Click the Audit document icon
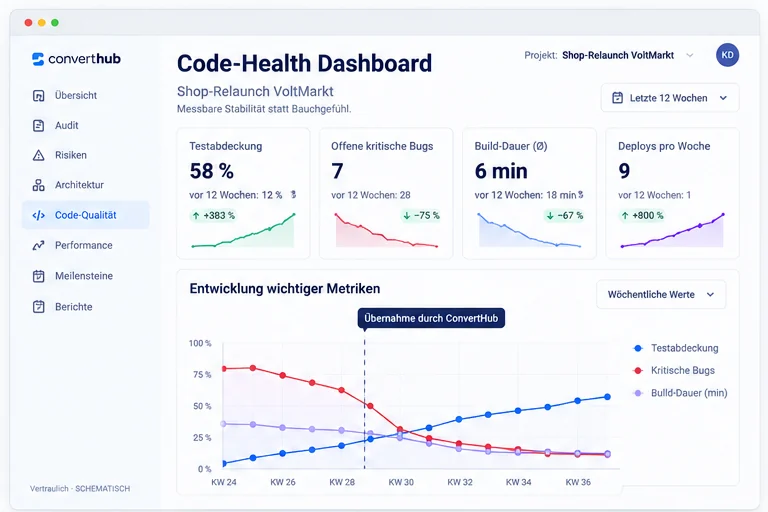Image resolution: width=768 pixels, height=512 pixels. point(38,125)
